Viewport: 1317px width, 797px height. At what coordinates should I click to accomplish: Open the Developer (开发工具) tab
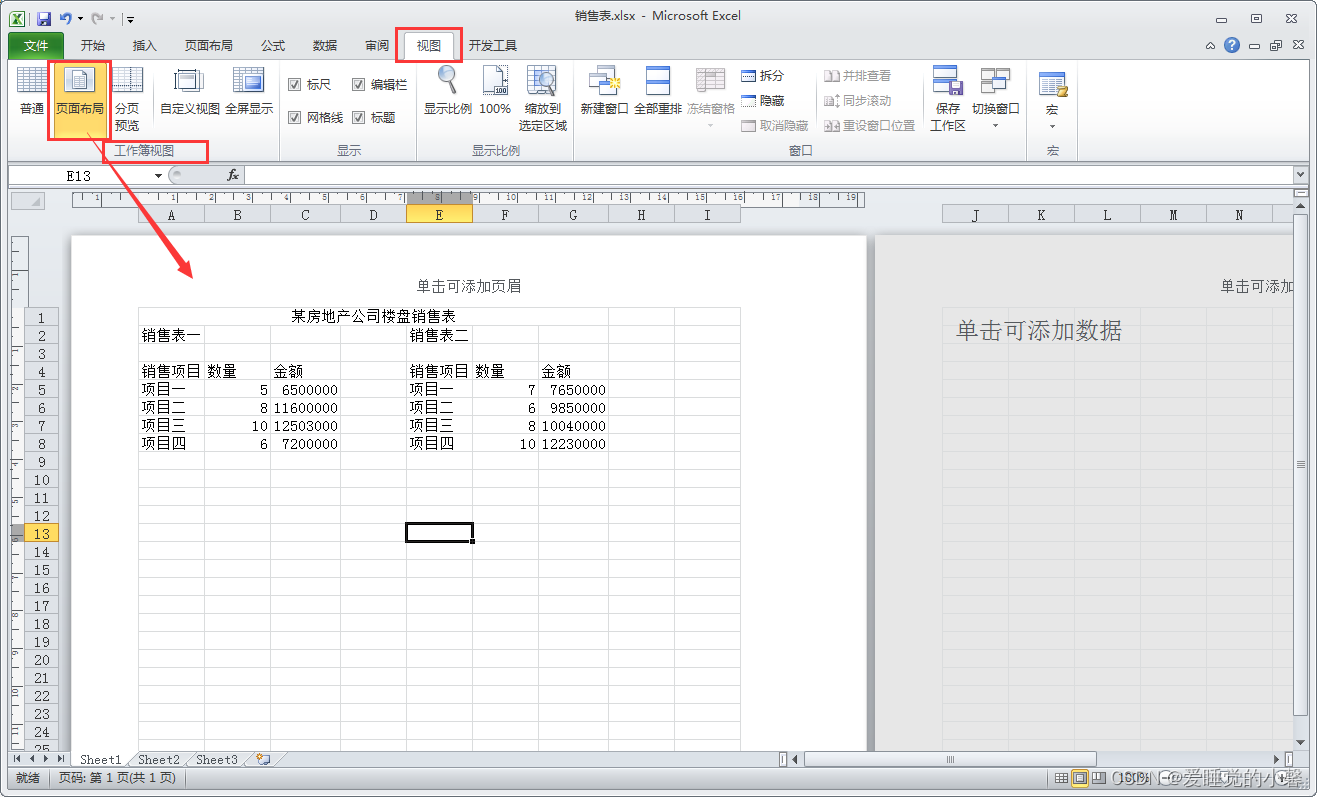point(493,45)
